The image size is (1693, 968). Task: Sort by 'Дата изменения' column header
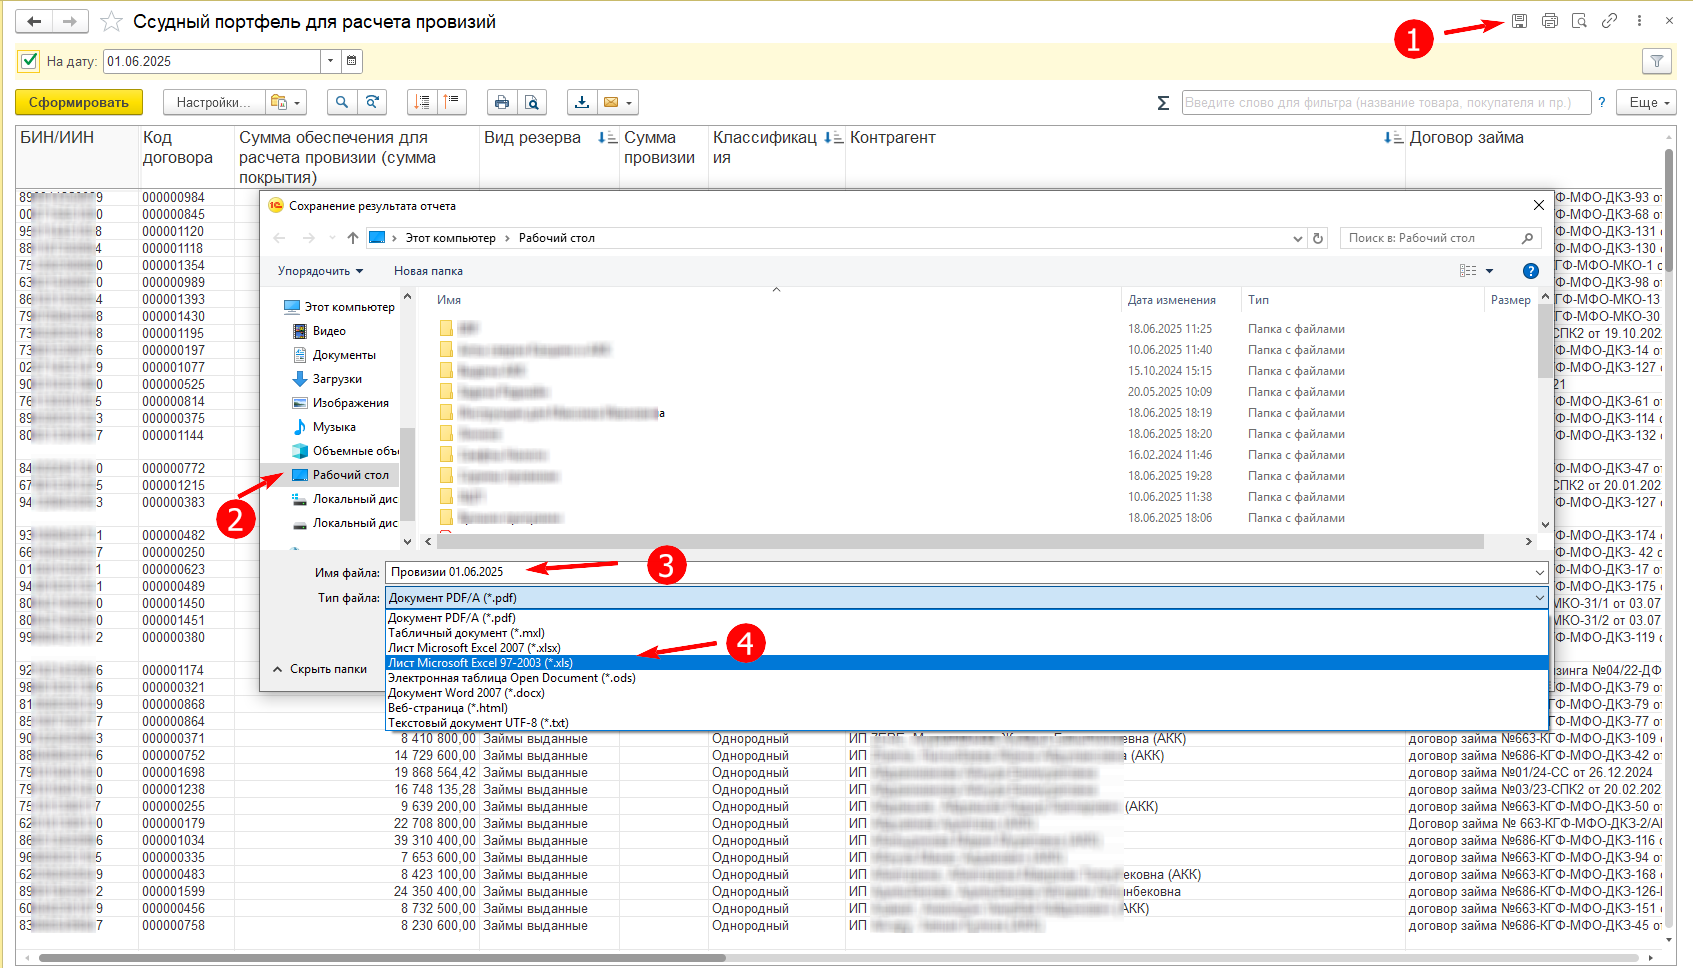point(1172,300)
